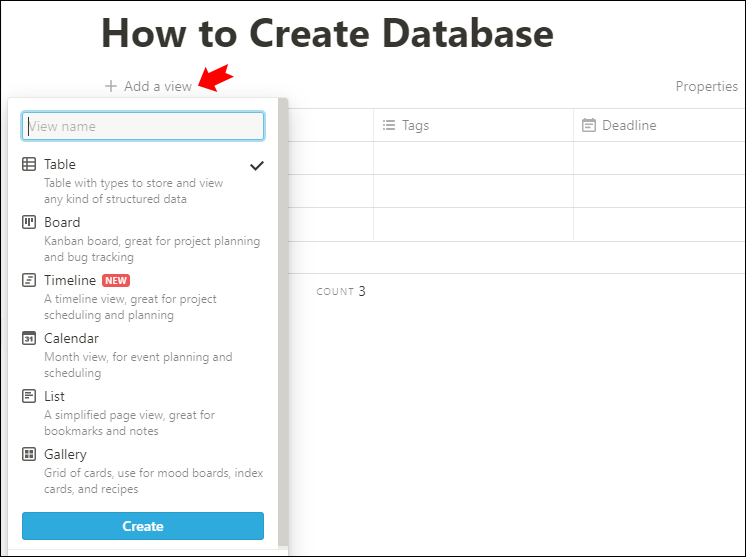Image resolution: width=746 pixels, height=557 pixels.
Task: Open the Tags column header
Action: (473, 125)
